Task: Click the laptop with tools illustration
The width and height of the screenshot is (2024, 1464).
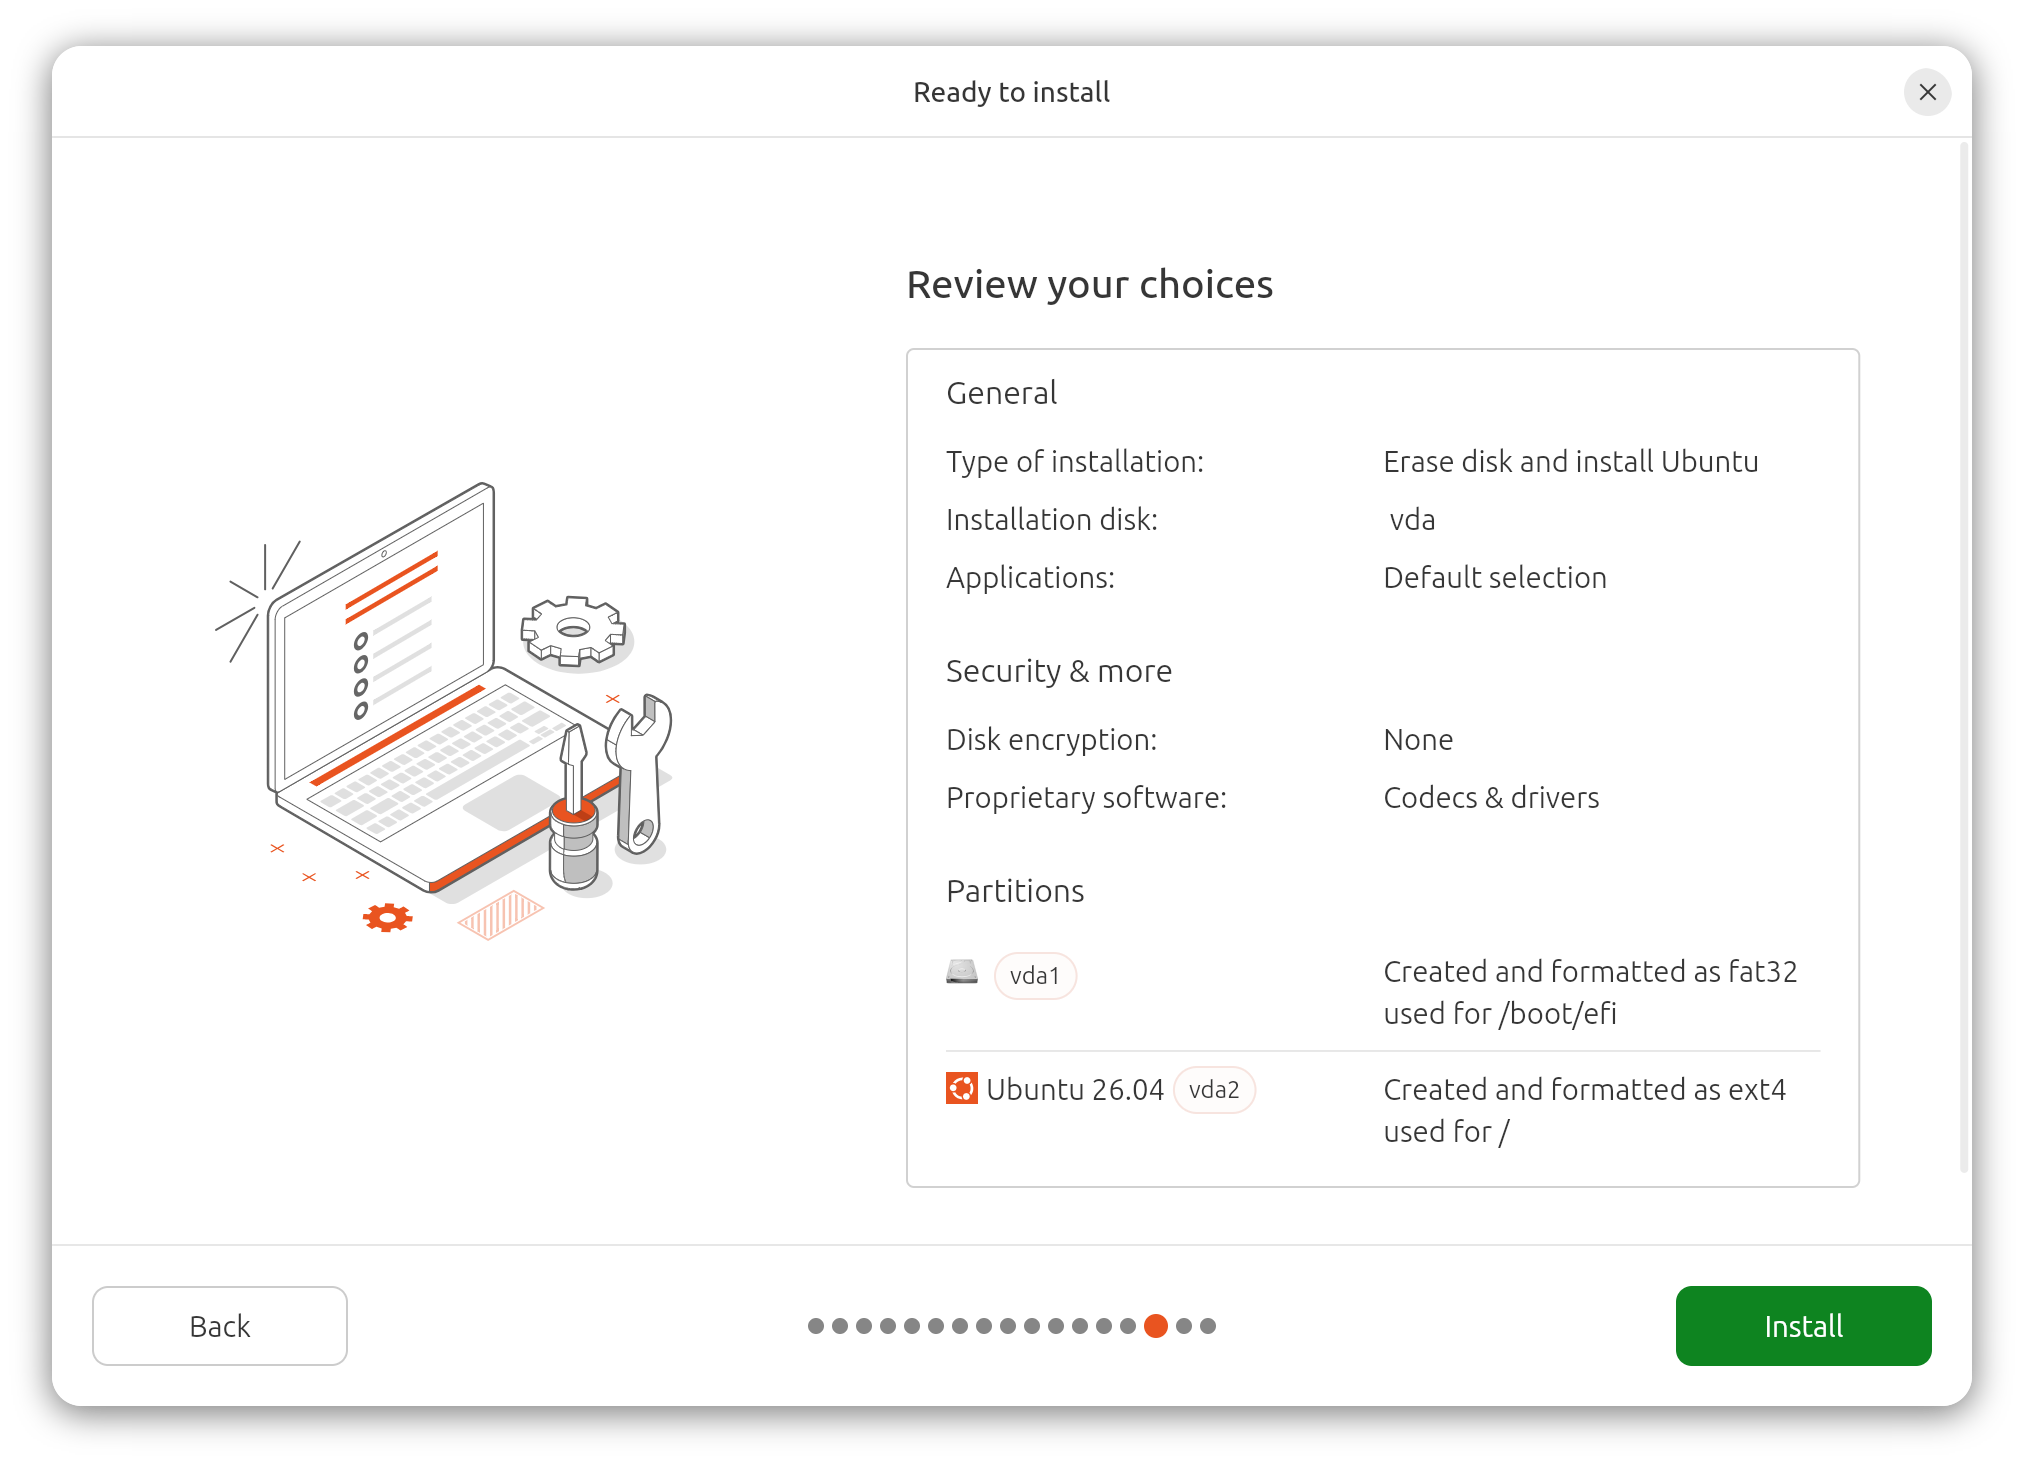Action: pyautogui.click(x=445, y=712)
